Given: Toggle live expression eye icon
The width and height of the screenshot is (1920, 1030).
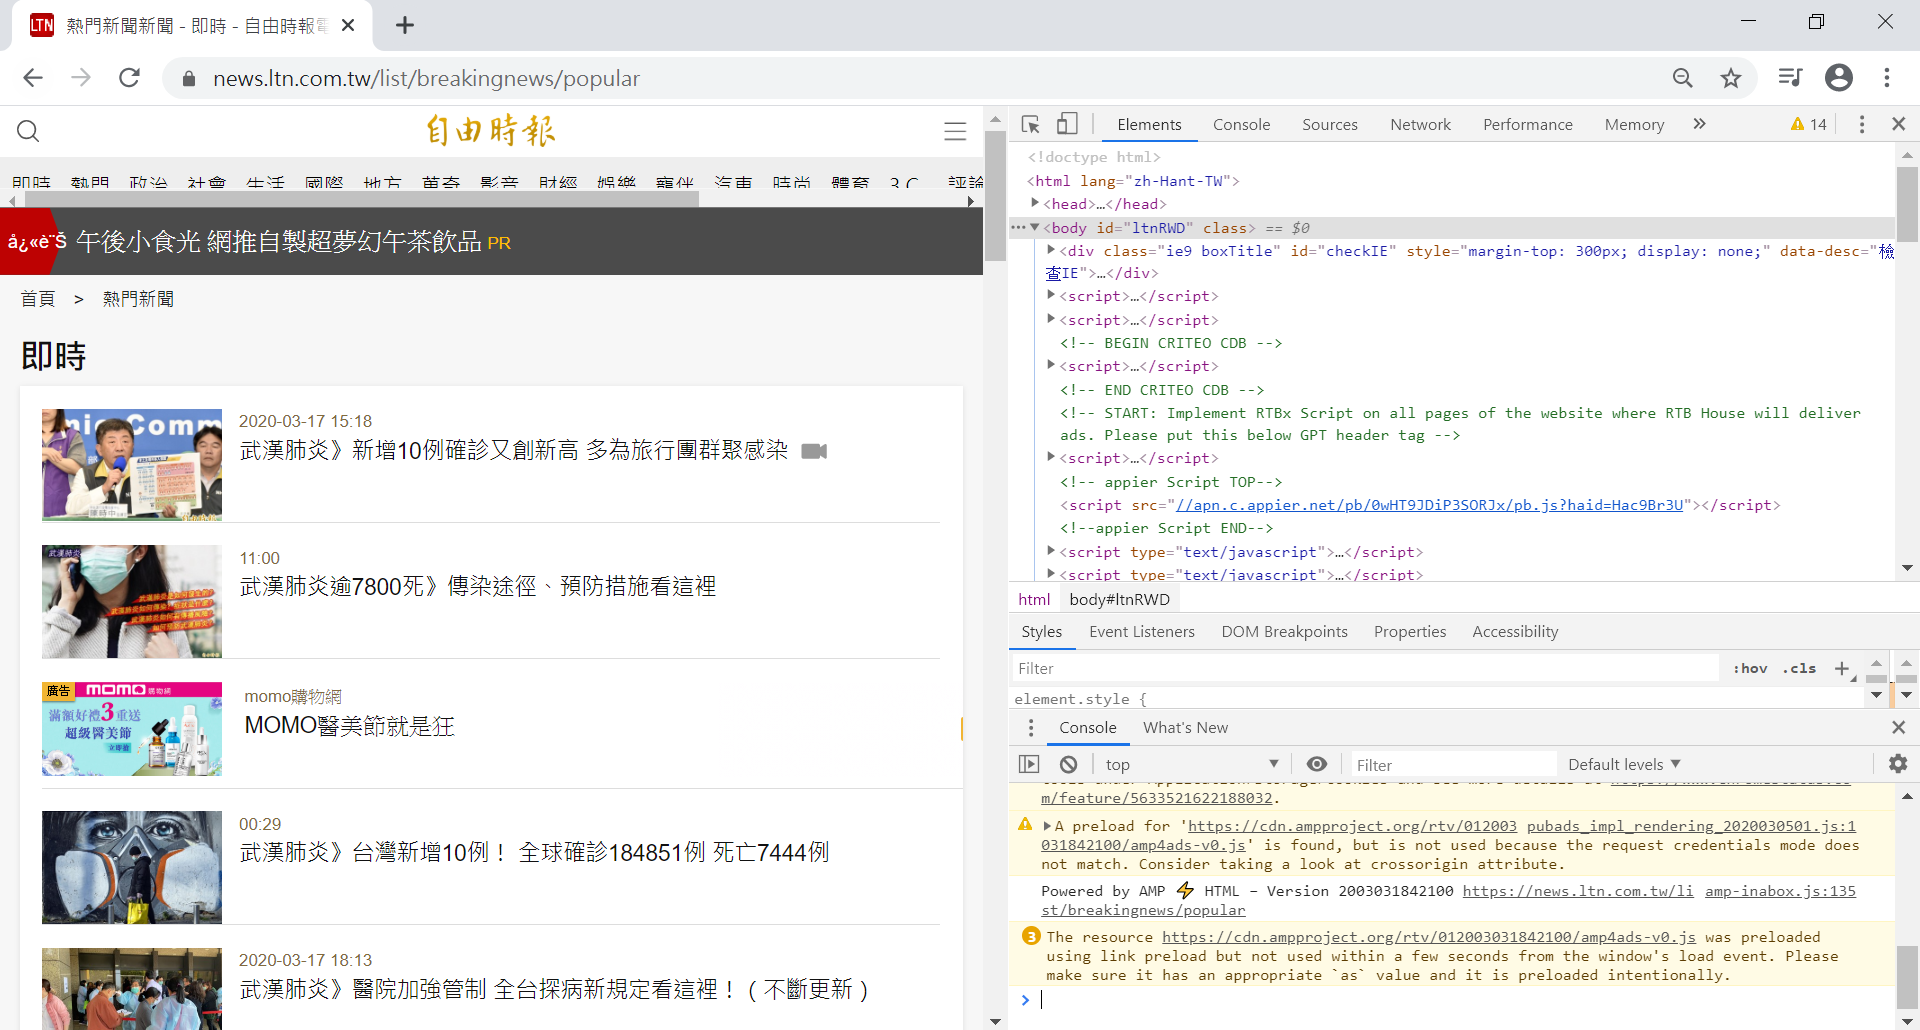Looking at the screenshot, I should [x=1316, y=764].
